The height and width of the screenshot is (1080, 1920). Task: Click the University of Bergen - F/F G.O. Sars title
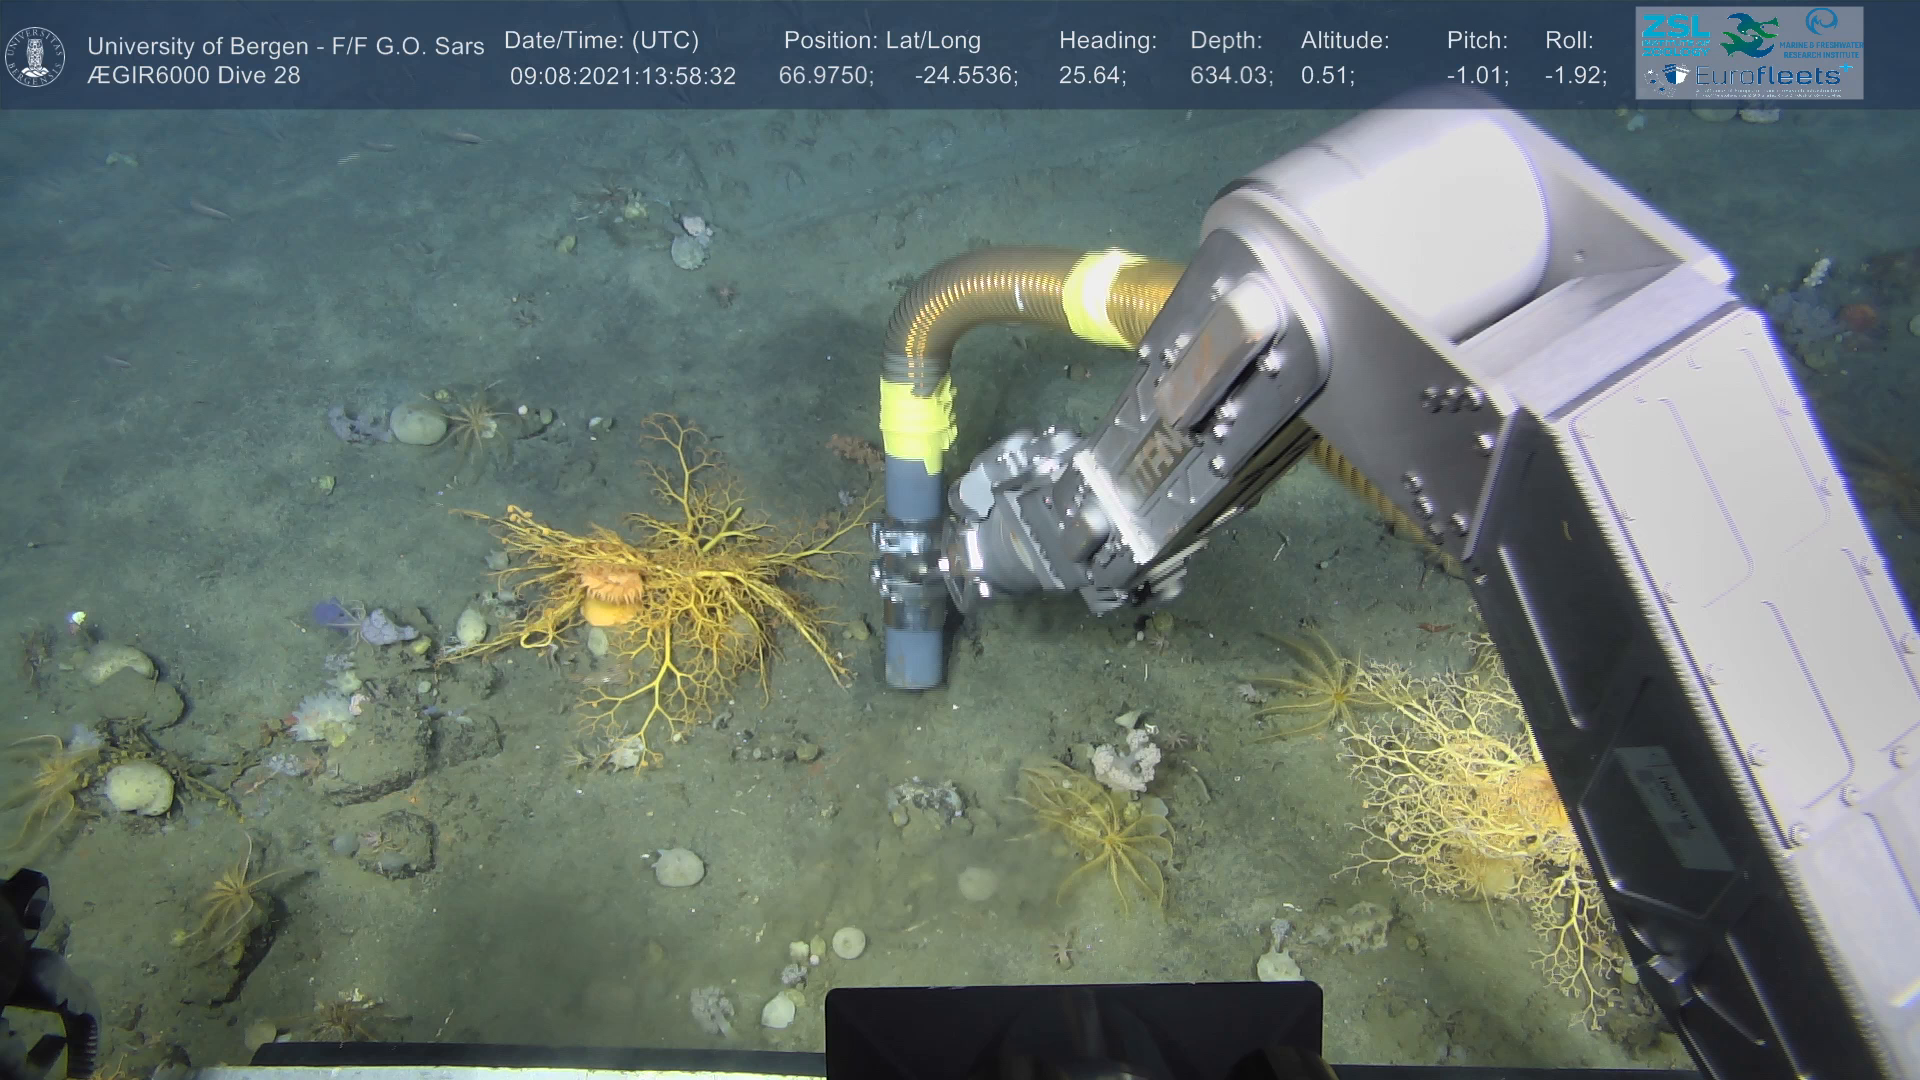(x=285, y=46)
